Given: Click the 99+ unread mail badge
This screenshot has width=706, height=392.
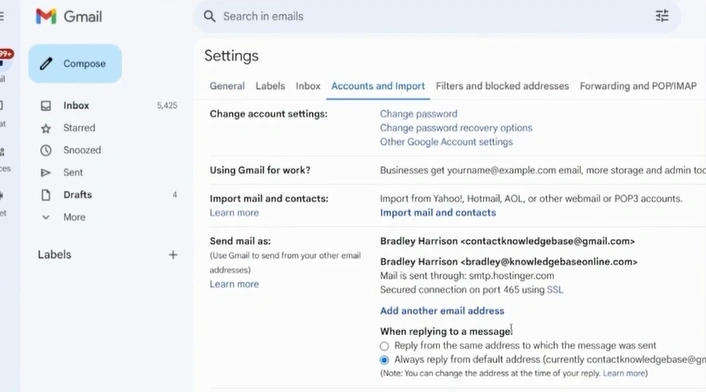Looking at the screenshot, I should point(6,54).
